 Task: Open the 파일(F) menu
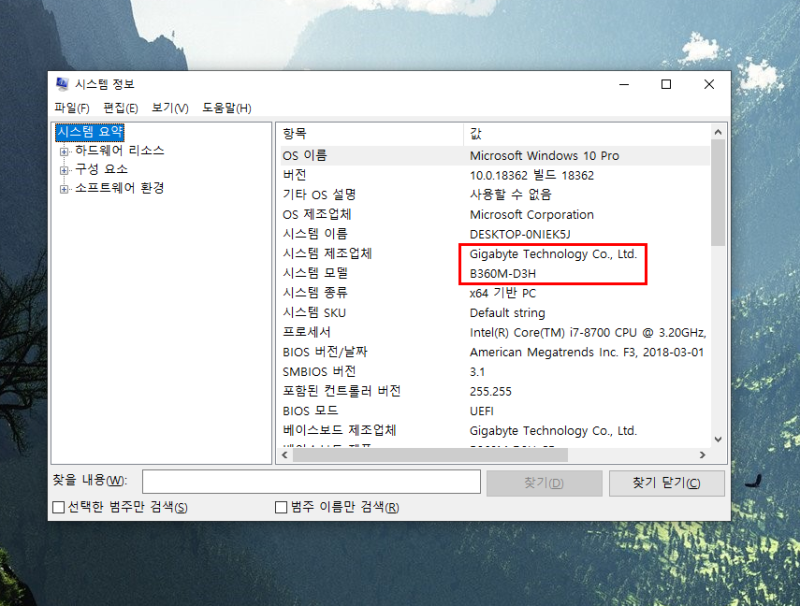(x=72, y=108)
